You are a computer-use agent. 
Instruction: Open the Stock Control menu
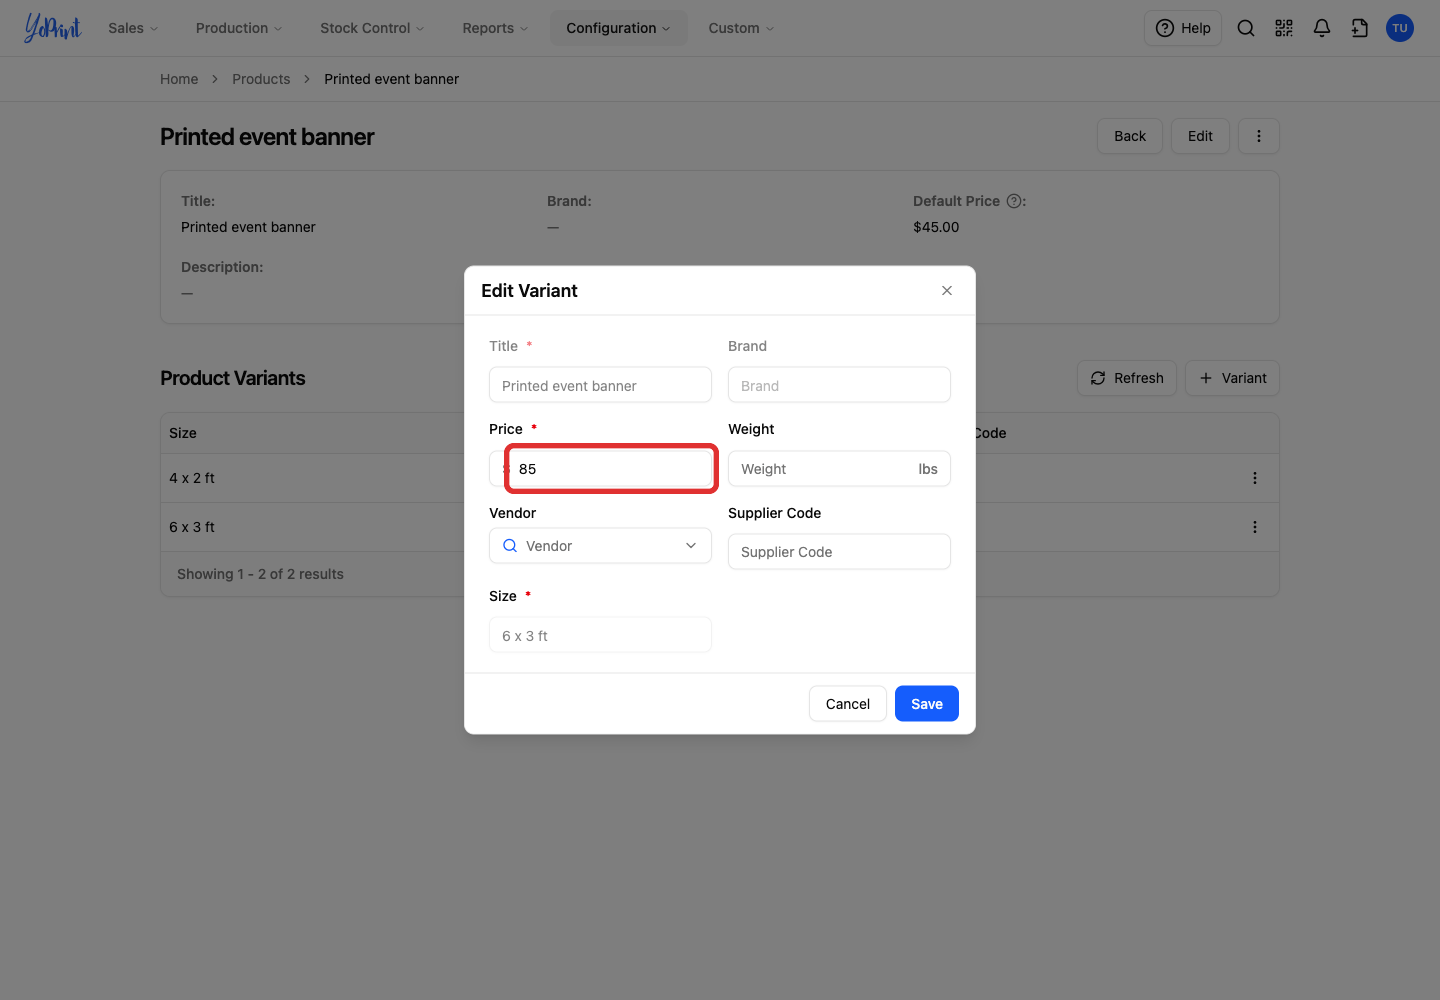(x=372, y=28)
